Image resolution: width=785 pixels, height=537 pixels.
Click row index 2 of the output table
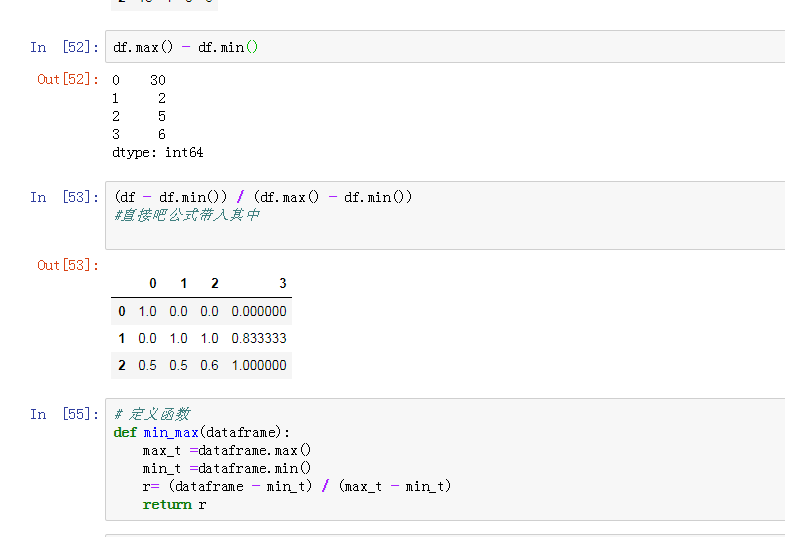click(122, 365)
